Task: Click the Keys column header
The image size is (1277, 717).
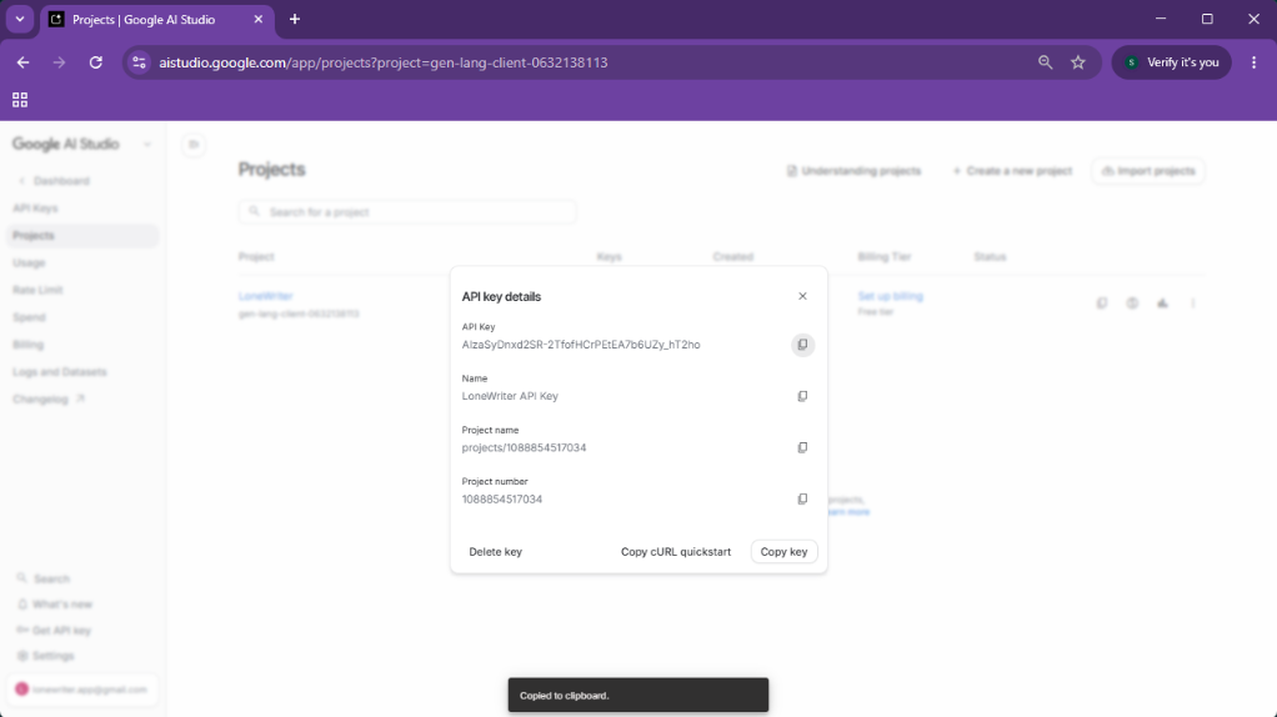Action: point(609,257)
